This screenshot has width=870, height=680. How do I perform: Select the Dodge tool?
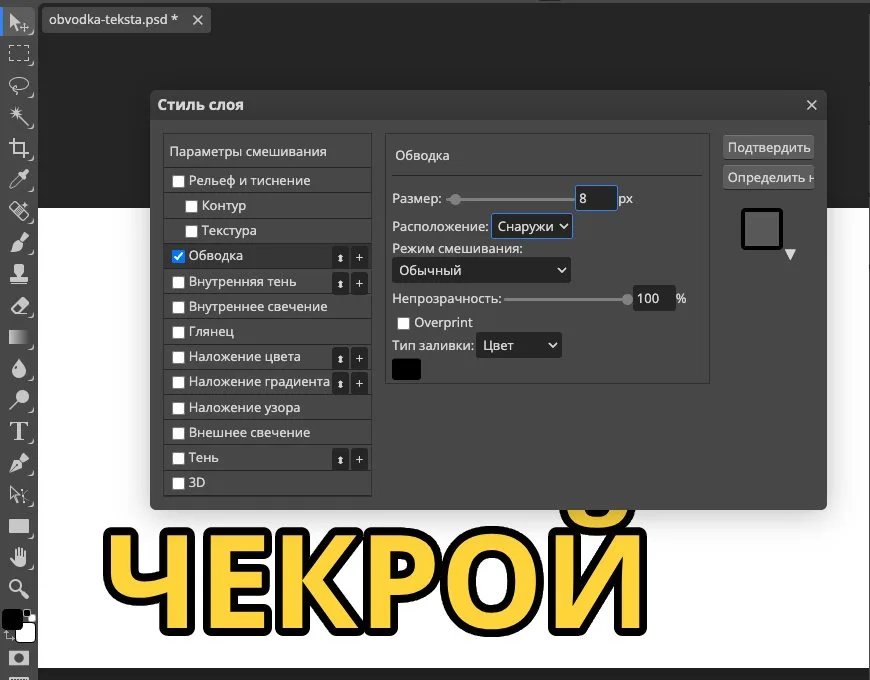pyautogui.click(x=18, y=399)
